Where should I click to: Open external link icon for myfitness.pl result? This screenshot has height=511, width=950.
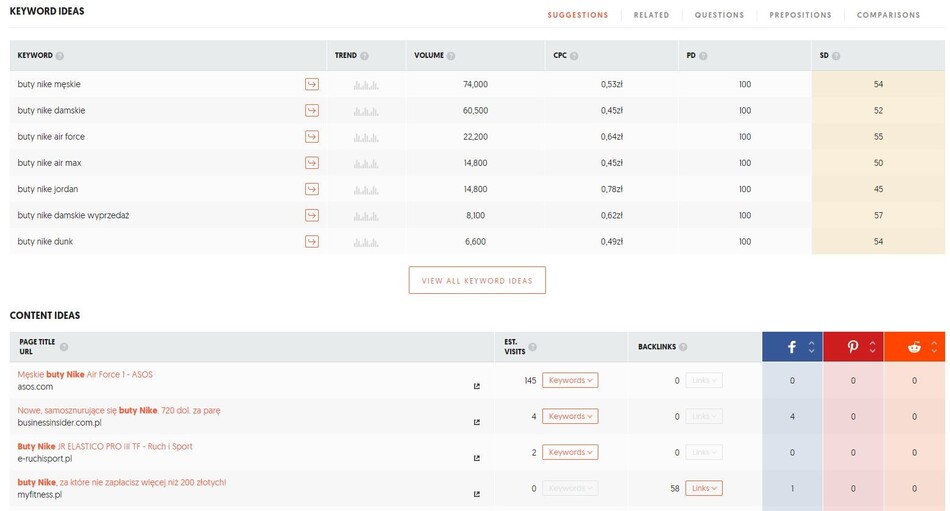[476, 494]
